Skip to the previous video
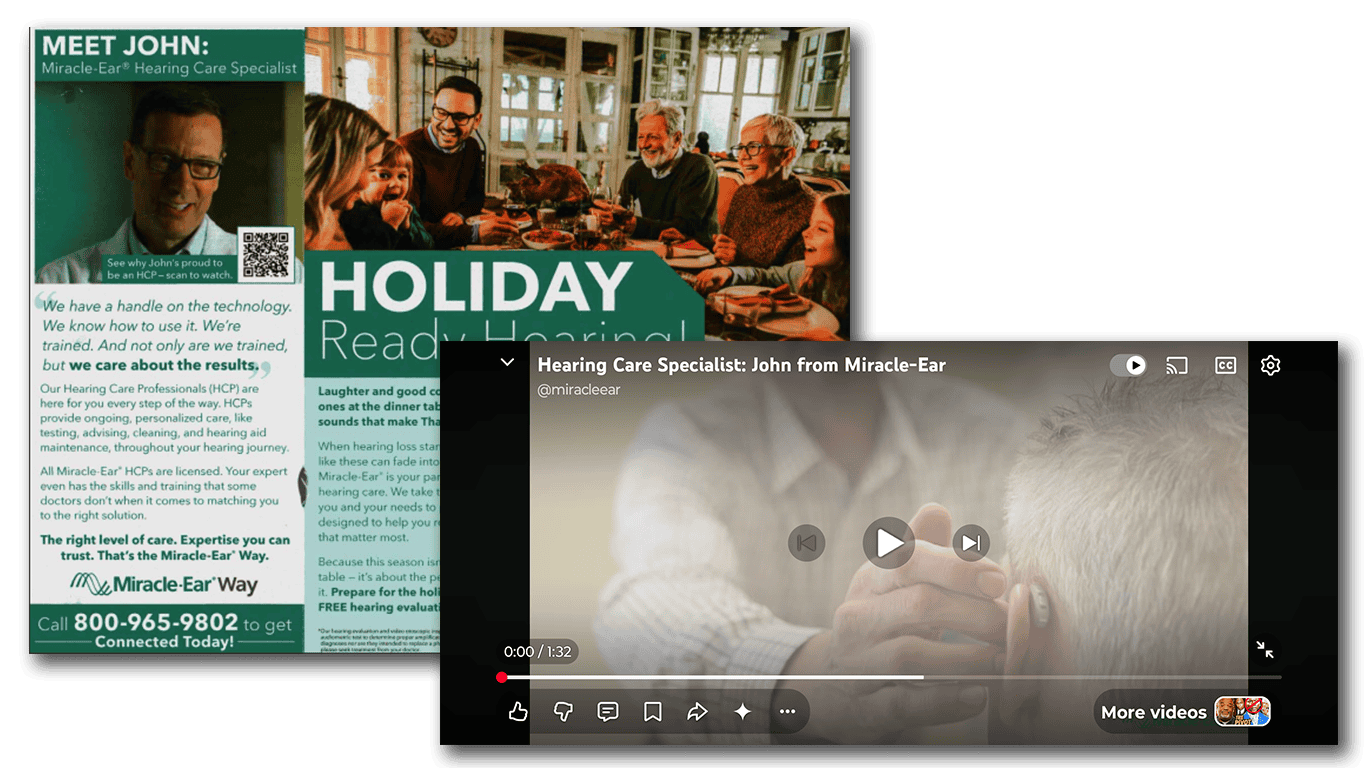The height and width of the screenshot is (768, 1366). (807, 543)
